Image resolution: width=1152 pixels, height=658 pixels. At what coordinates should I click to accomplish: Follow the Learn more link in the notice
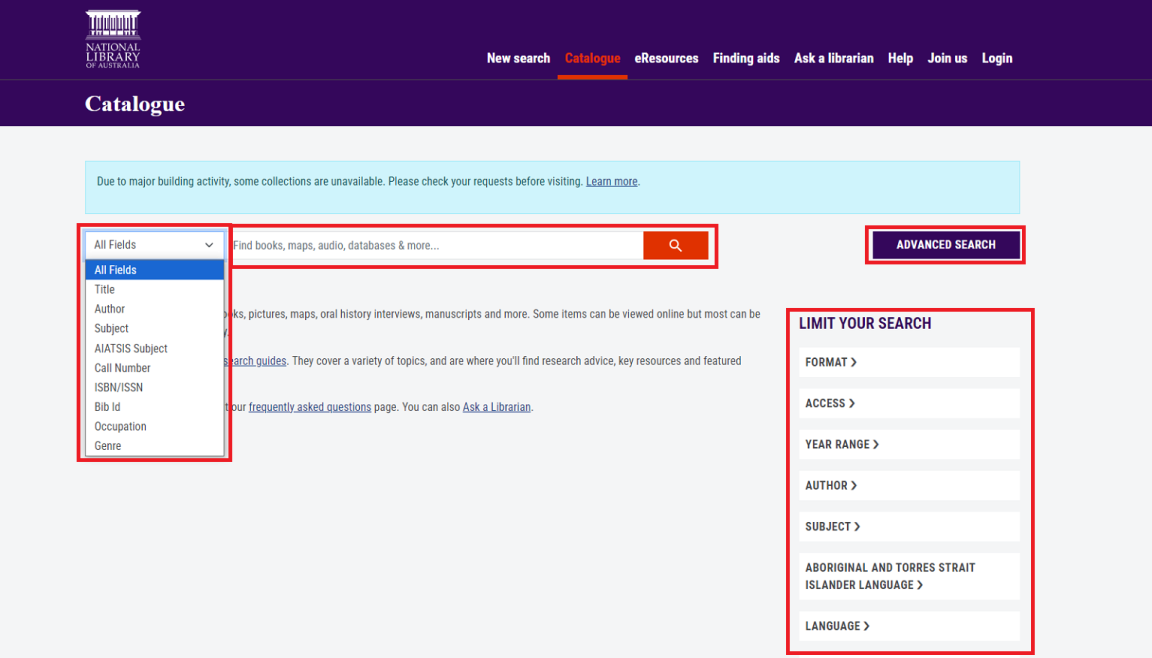(611, 181)
